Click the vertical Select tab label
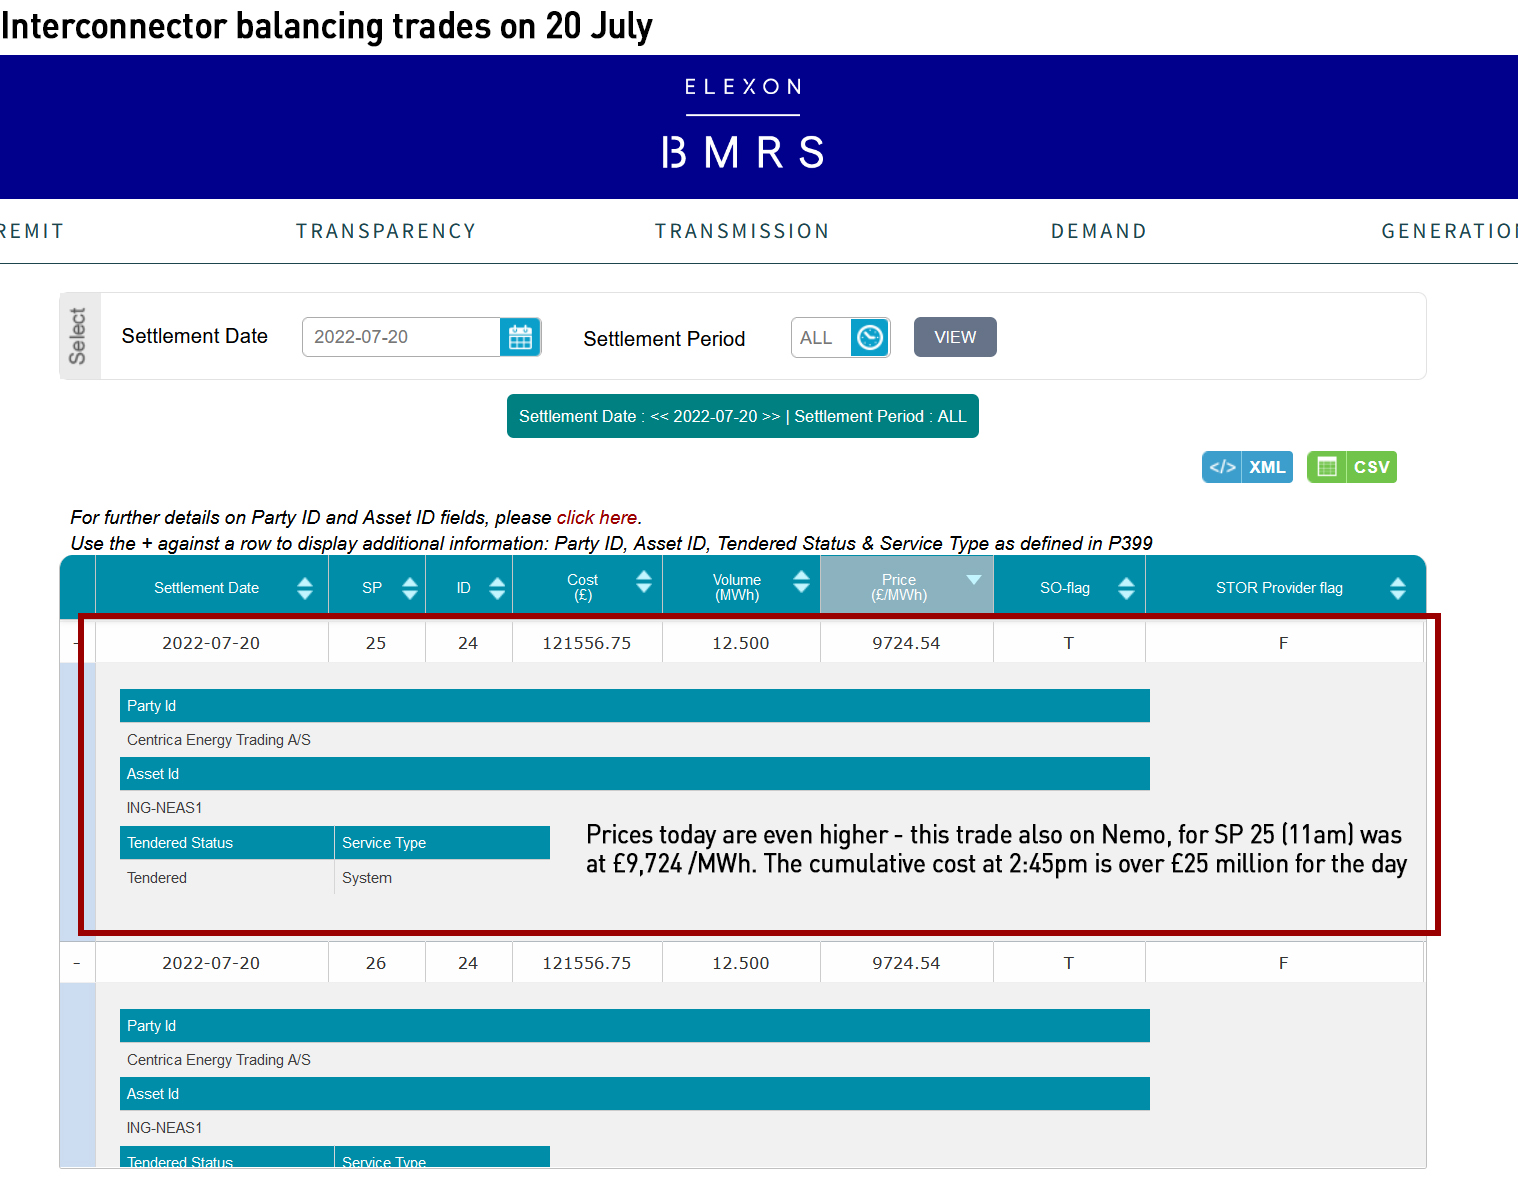Image resolution: width=1518 pixels, height=1192 pixels. (x=80, y=336)
